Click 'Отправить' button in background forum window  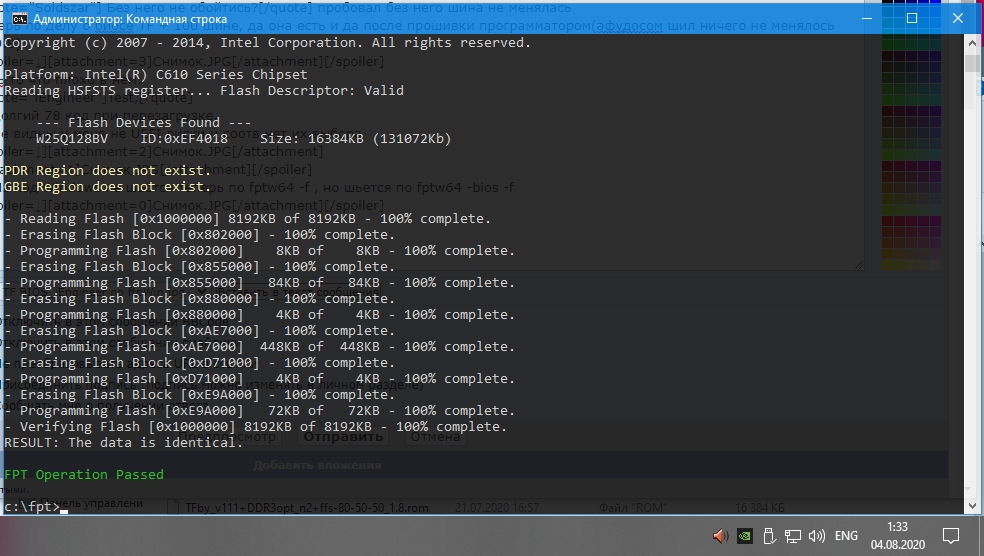tap(343, 437)
